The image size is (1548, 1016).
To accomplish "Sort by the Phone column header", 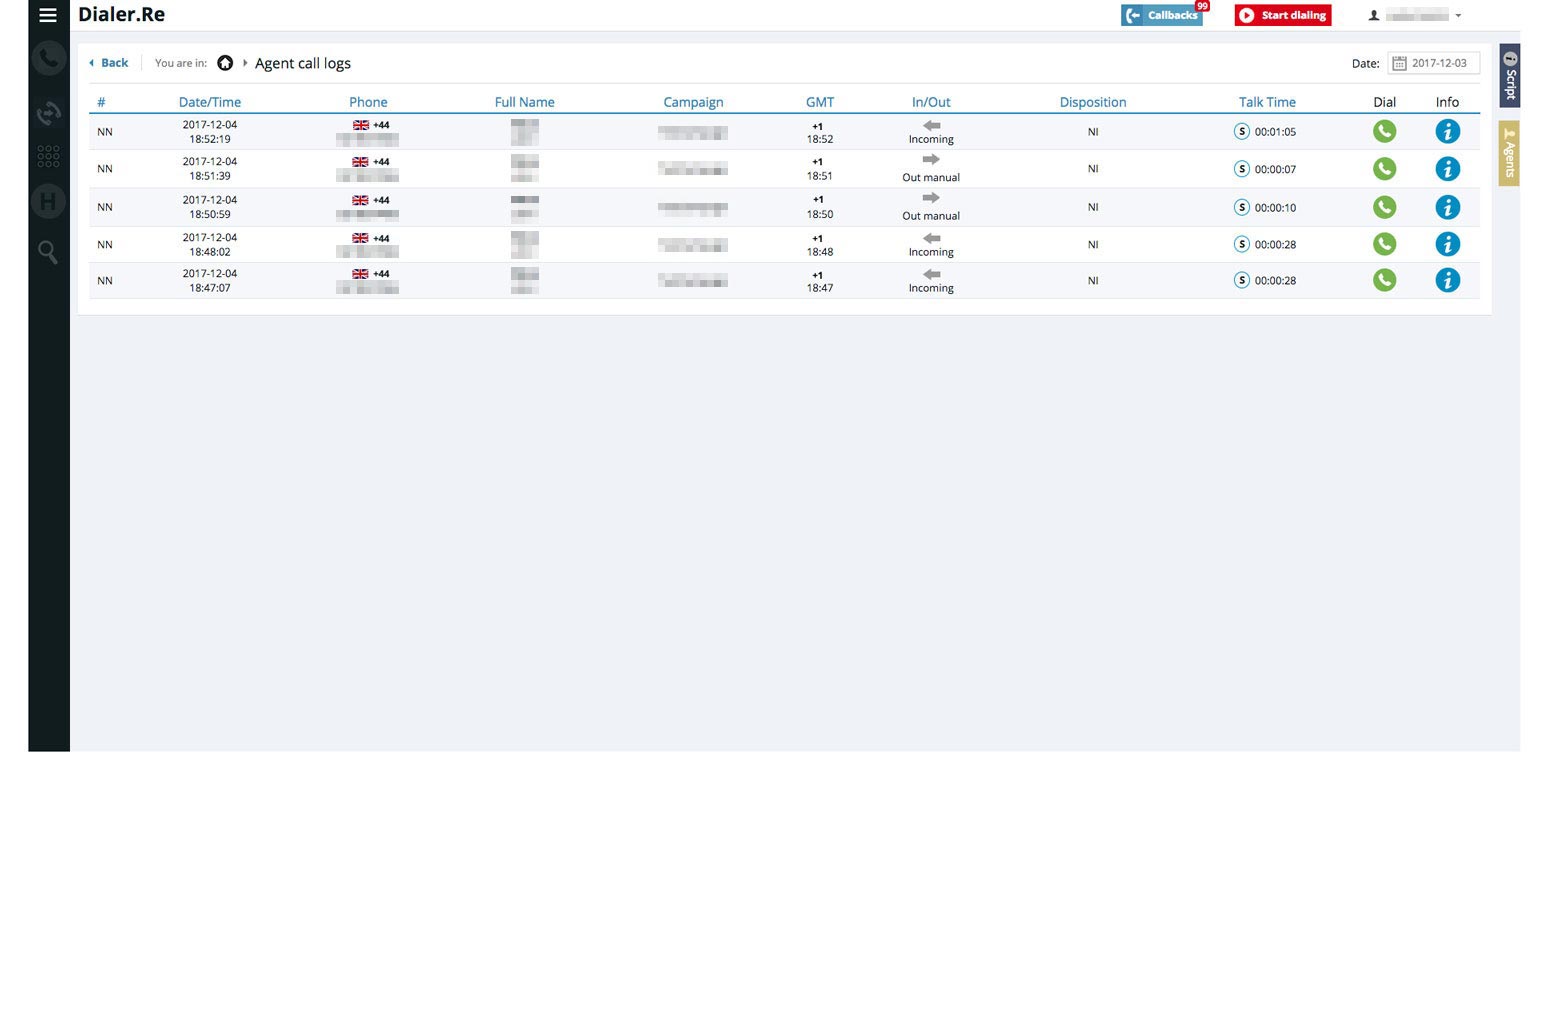I will pyautogui.click(x=368, y=102).
